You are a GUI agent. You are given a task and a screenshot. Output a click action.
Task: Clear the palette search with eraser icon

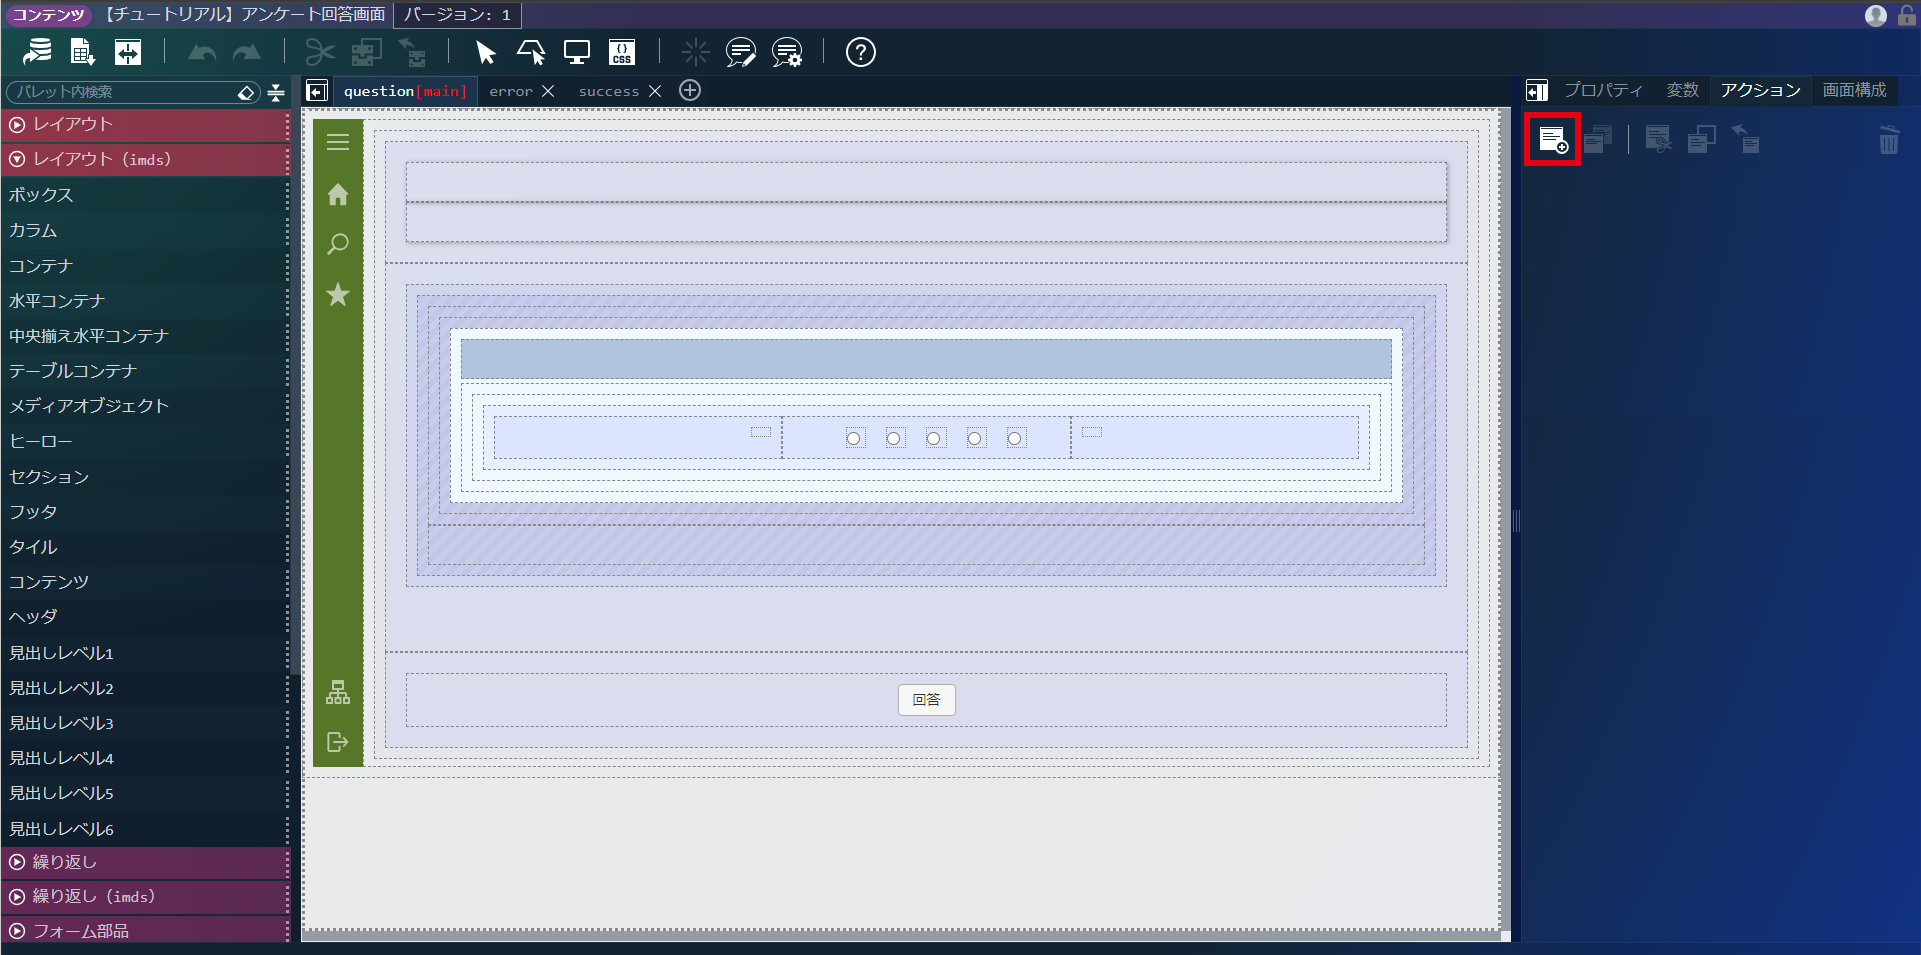click(247, 92)
